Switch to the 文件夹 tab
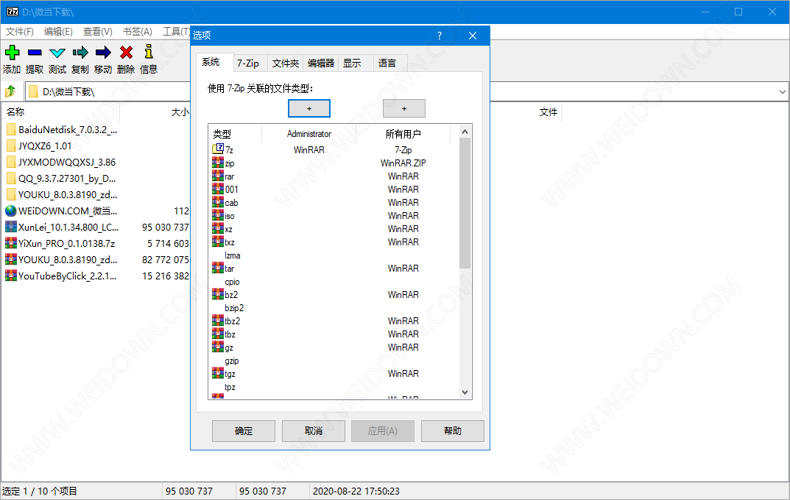This screenshot has width=790, height=500. (285, 63)
